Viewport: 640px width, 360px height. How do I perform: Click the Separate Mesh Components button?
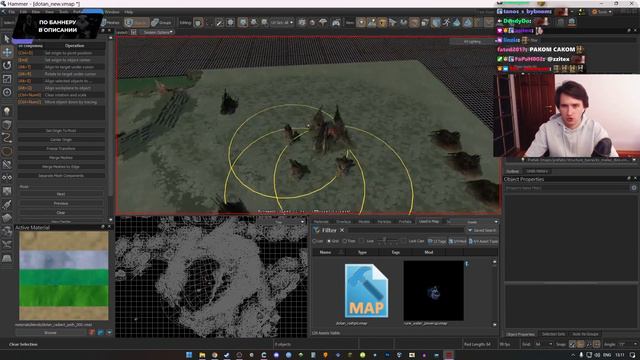(x=61, y=176)
